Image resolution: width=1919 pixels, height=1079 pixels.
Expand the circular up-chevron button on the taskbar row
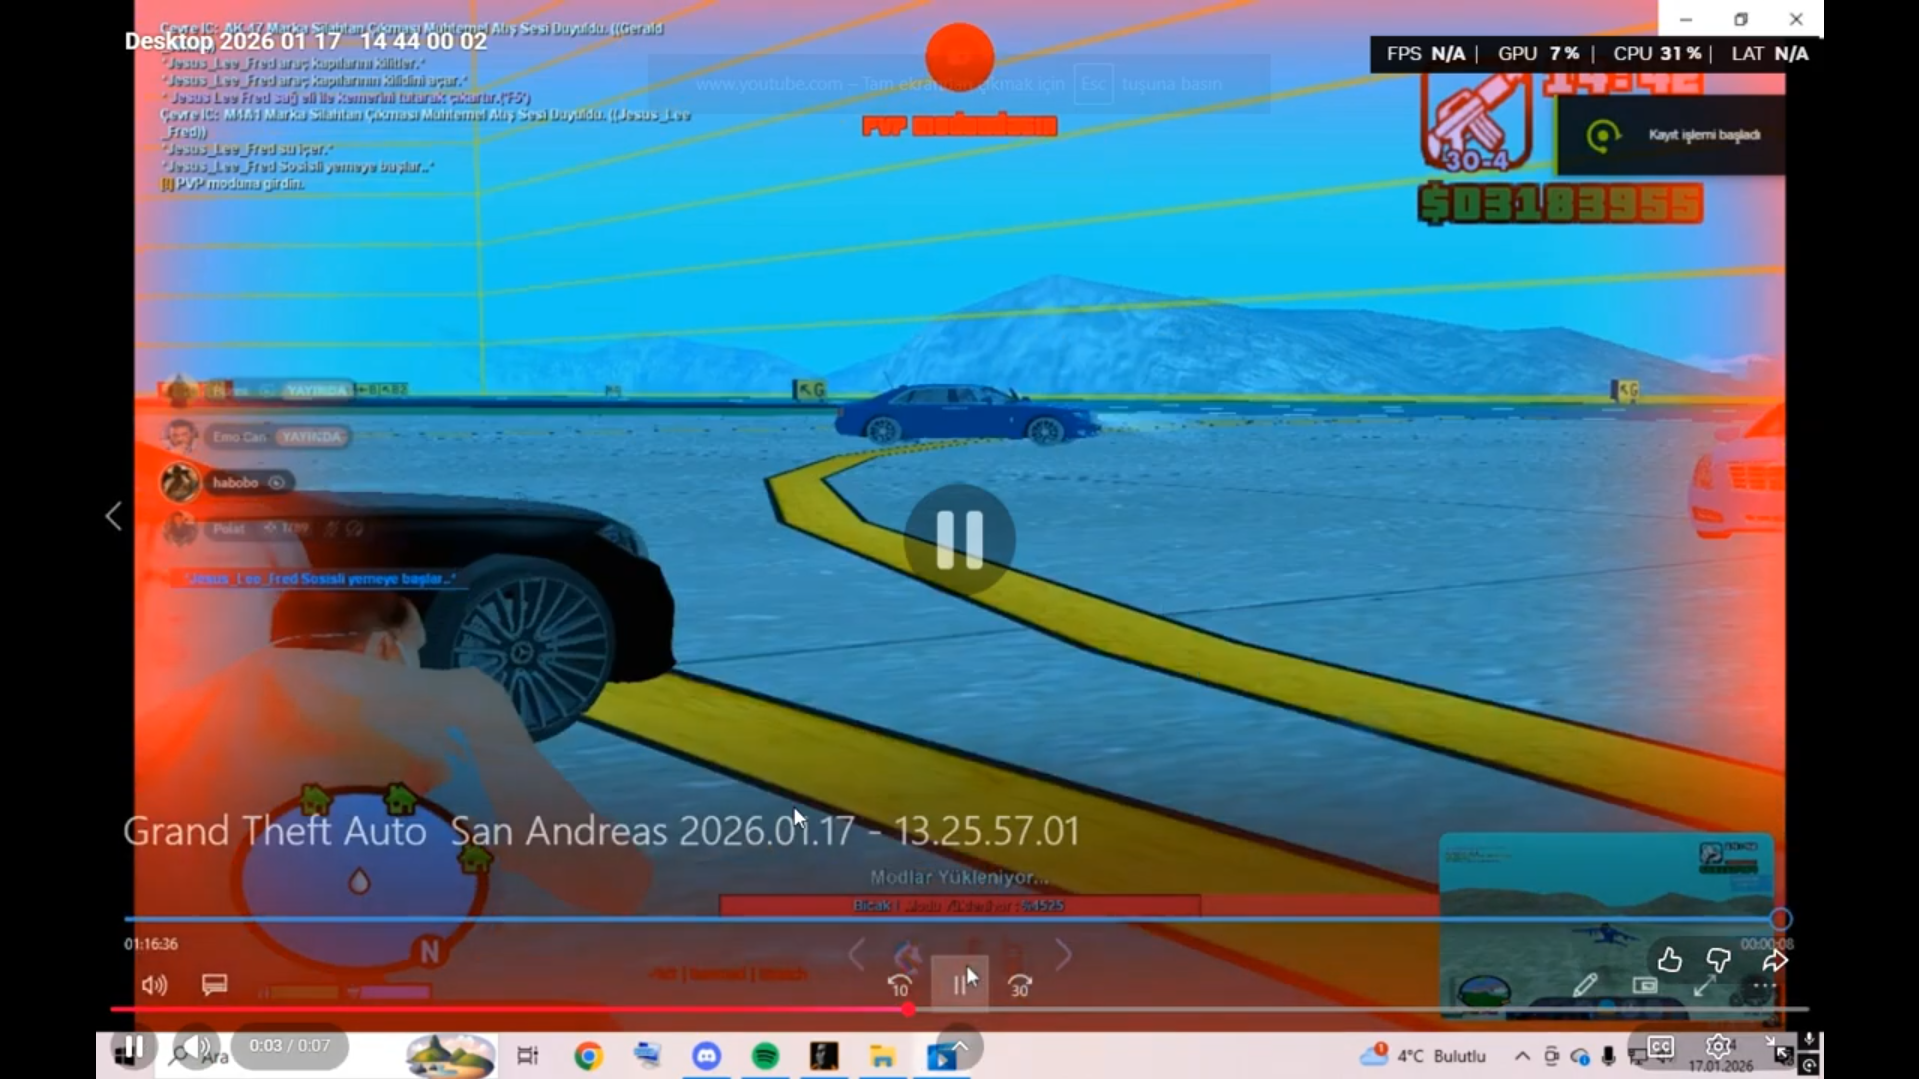tap(959, 1047)
